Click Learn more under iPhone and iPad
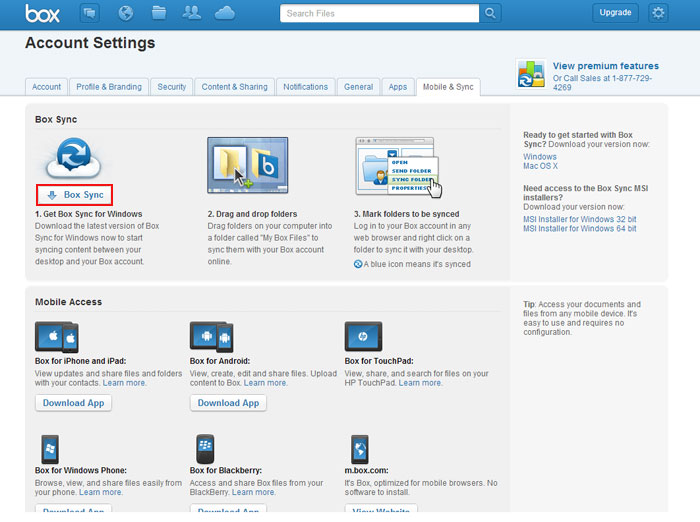Viewport: 700px width, 522px height. [x=124, y=383]
